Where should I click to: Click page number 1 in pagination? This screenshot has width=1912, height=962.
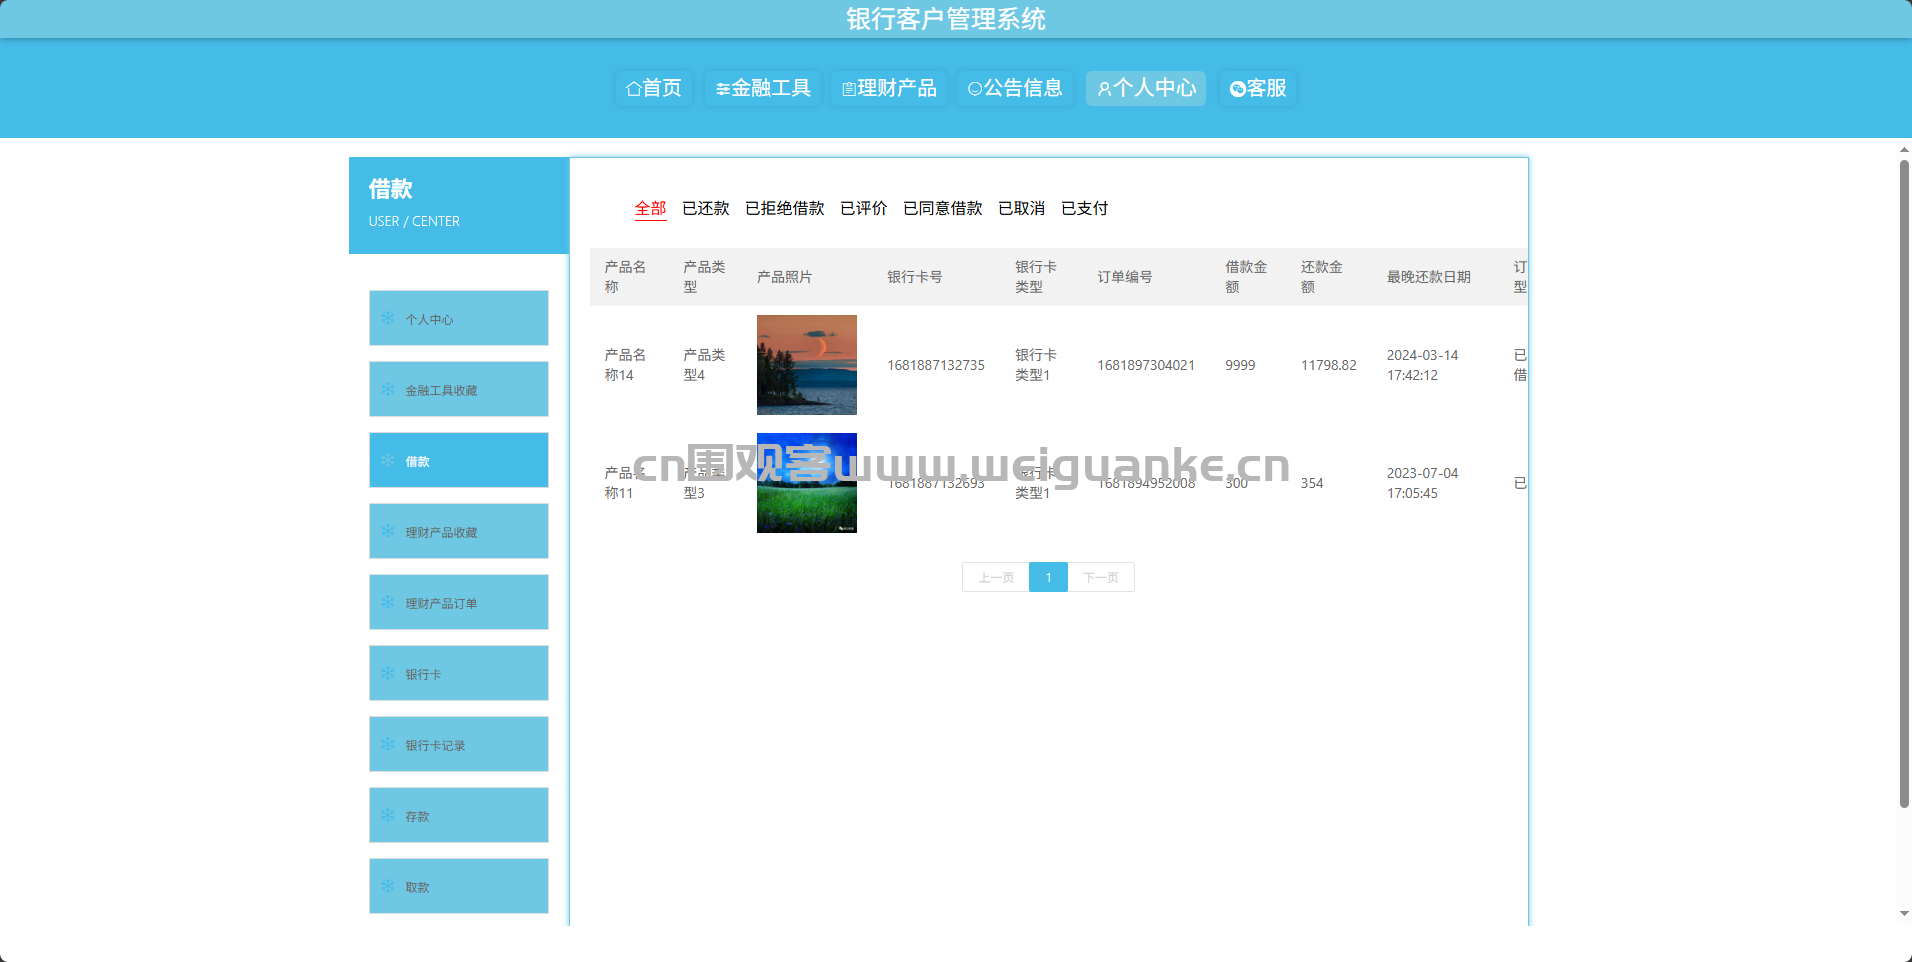coord(1048,577)
